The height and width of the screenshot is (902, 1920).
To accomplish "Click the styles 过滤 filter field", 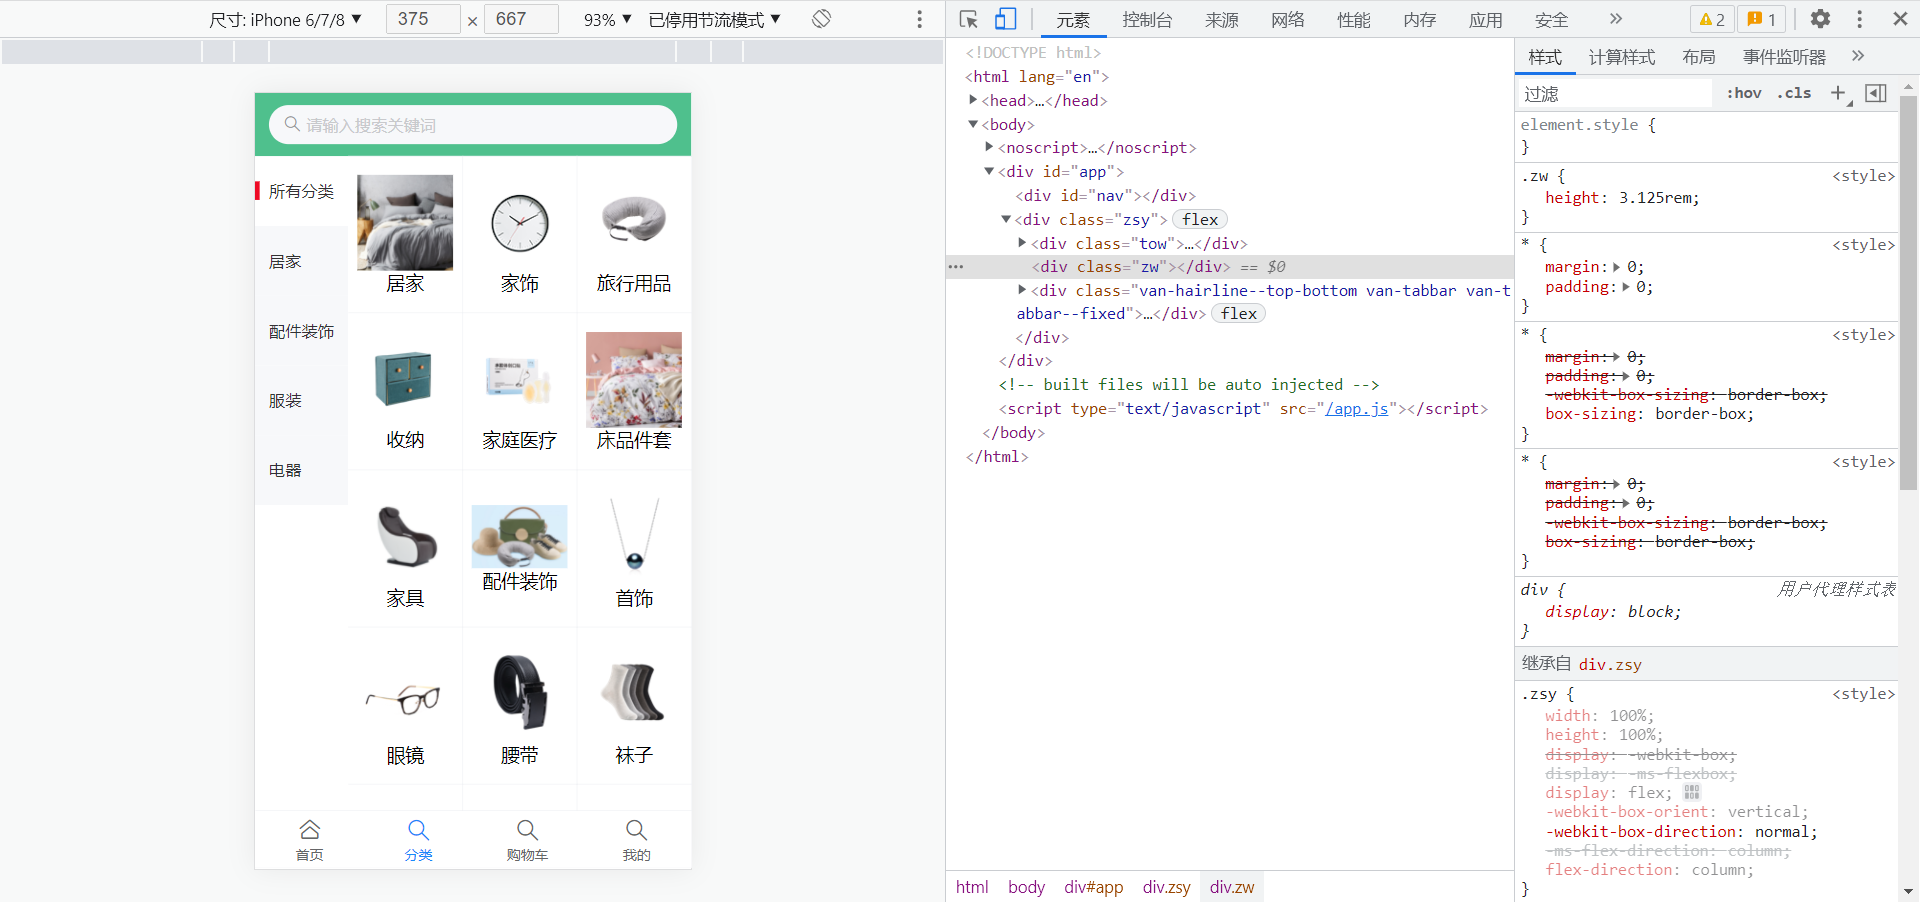I will 1614,94.
